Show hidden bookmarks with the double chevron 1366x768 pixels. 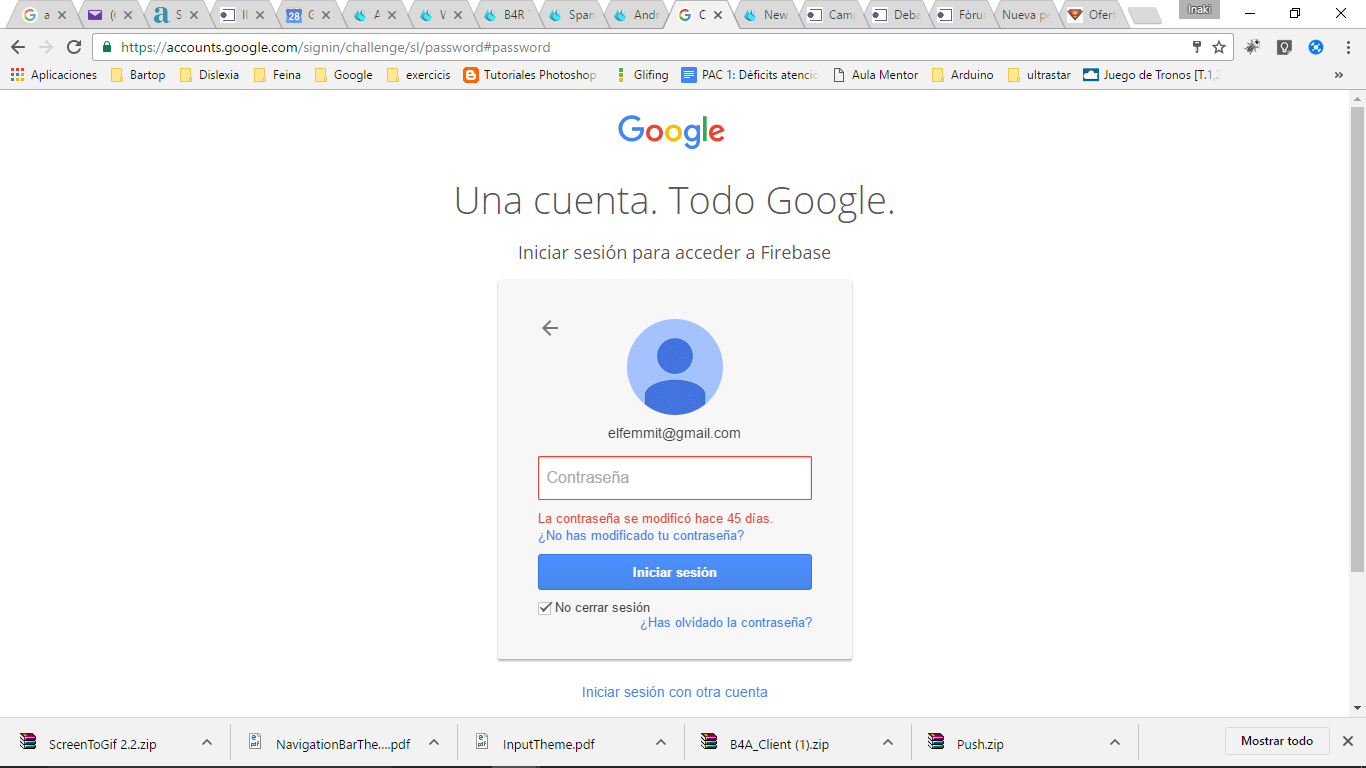1339,75
